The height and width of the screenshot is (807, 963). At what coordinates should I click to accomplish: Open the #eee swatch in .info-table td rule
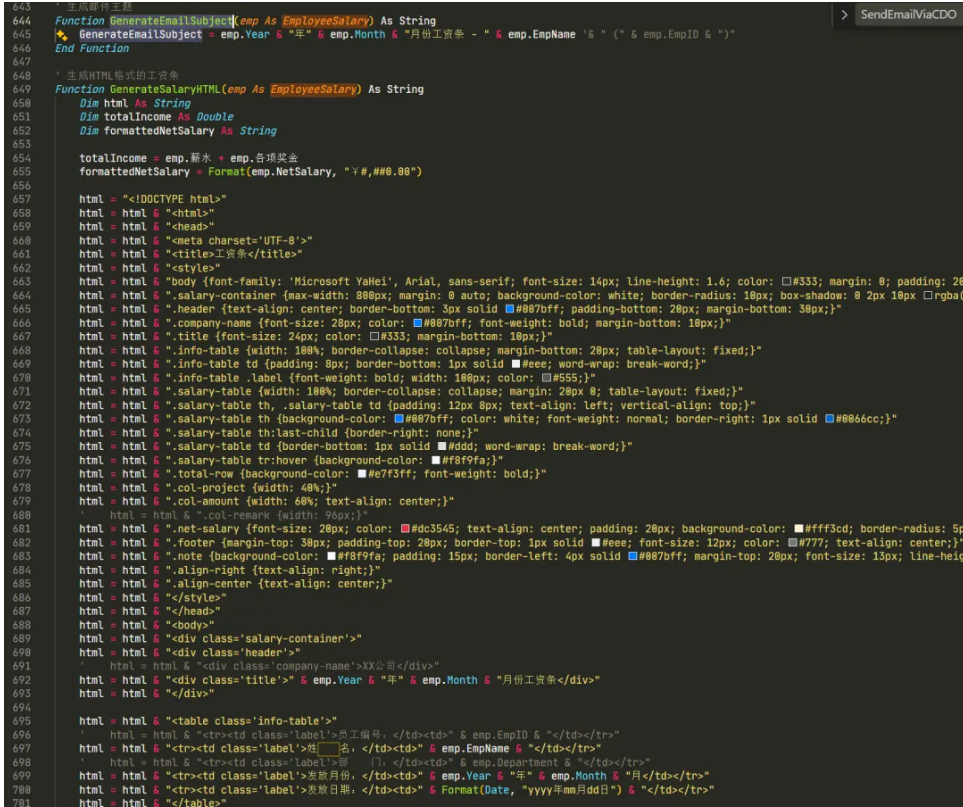tap(516, 364)
